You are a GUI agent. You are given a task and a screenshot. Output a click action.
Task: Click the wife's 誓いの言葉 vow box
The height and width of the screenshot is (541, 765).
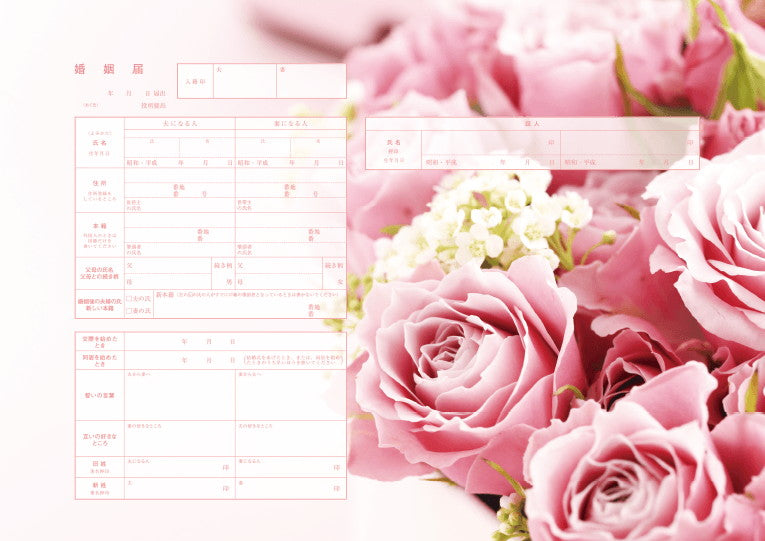(x=291, y=397)
